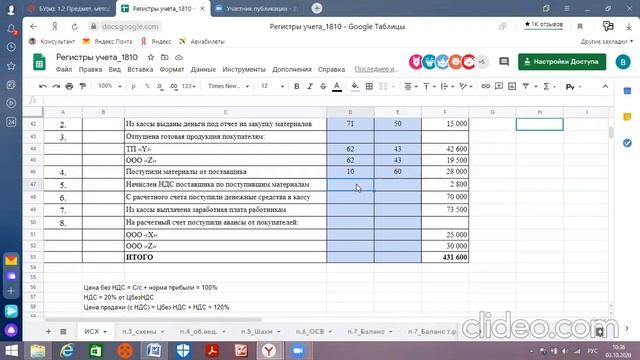Open the Формат menu
This screenshot has width=640, height=360.
click(x=171, y=69)
